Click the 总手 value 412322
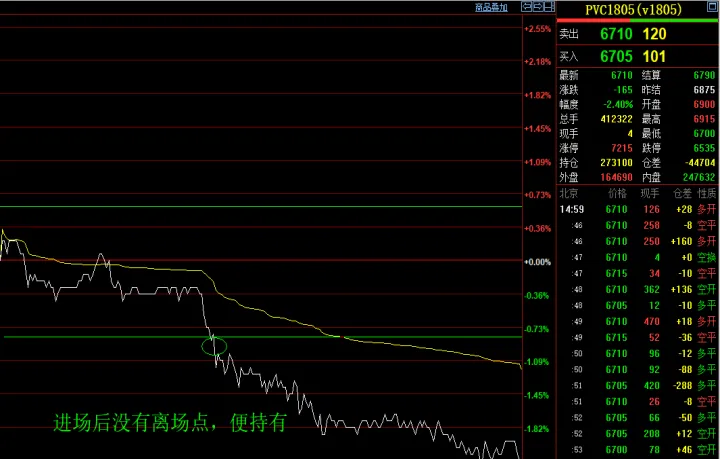Screen dimensions: 720x459 [x=614, y=119]
